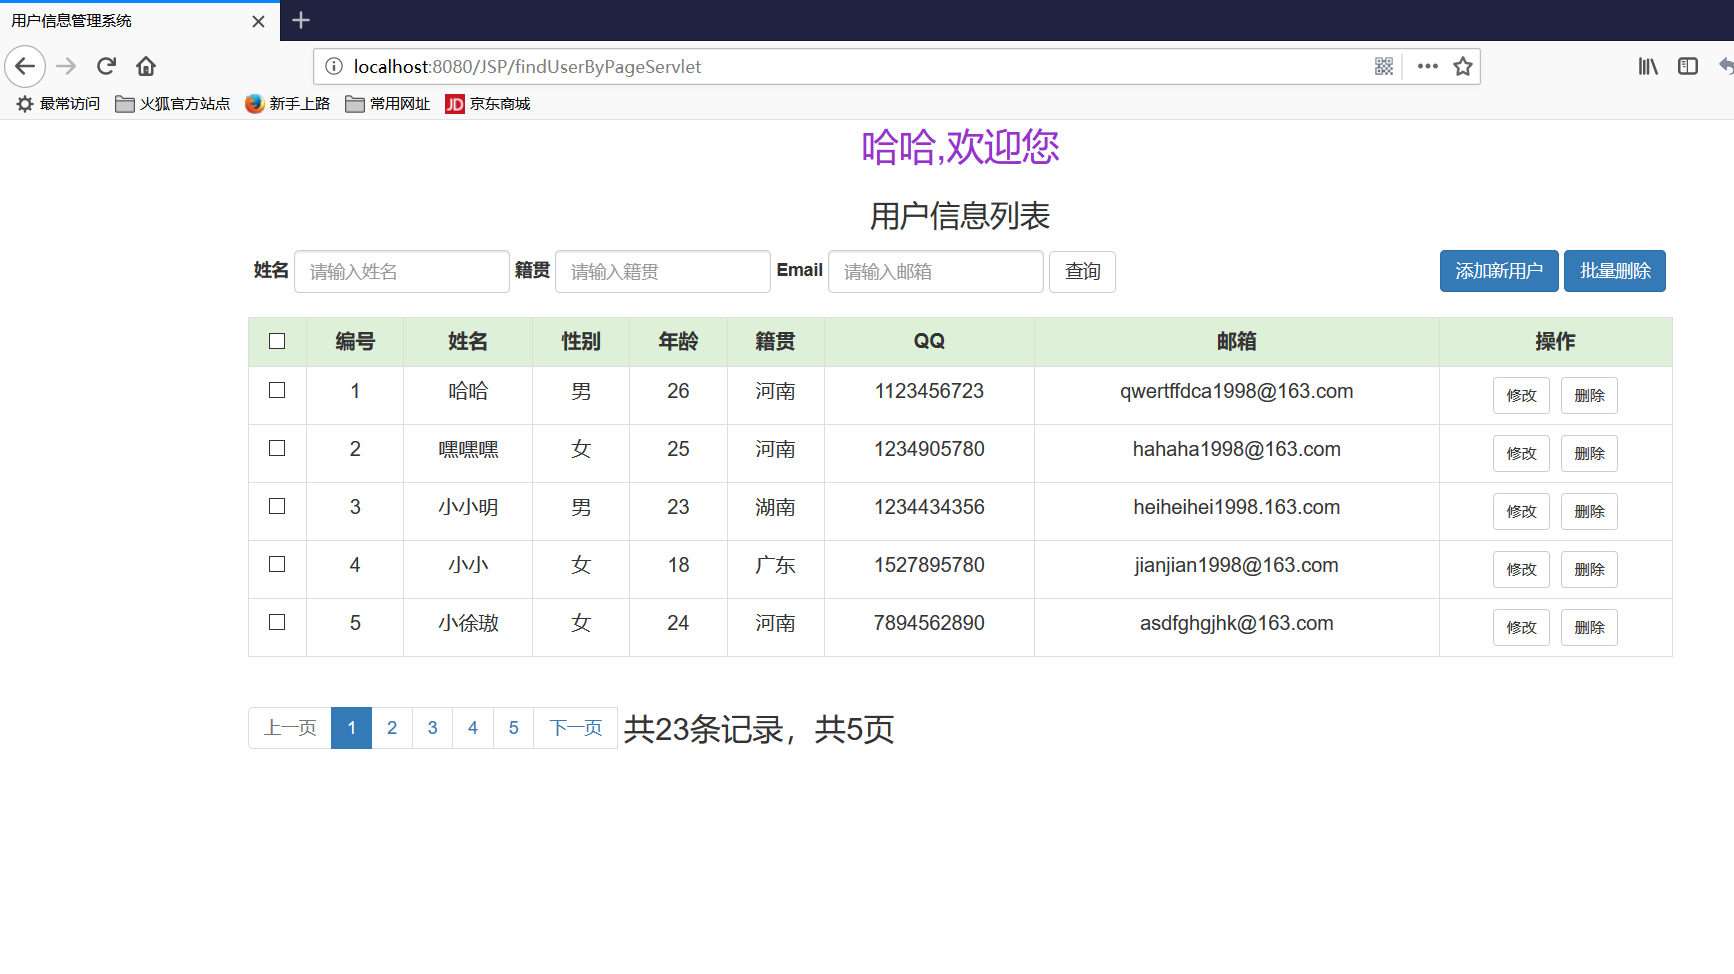Image resolution: width=1734 pixels, height=974 pixels.
Task: Select the checkbox for user 小徐璈
Action: point(277,622)
